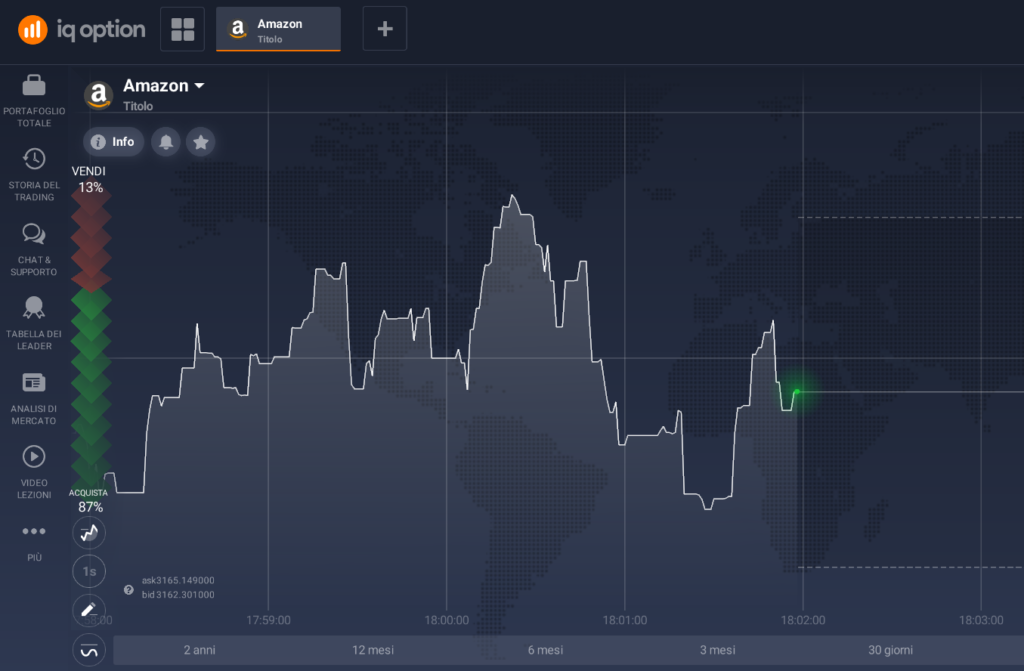Click the 18:02:00 time axis label
The image size is (1024, 671).
(x=803, y=620)
